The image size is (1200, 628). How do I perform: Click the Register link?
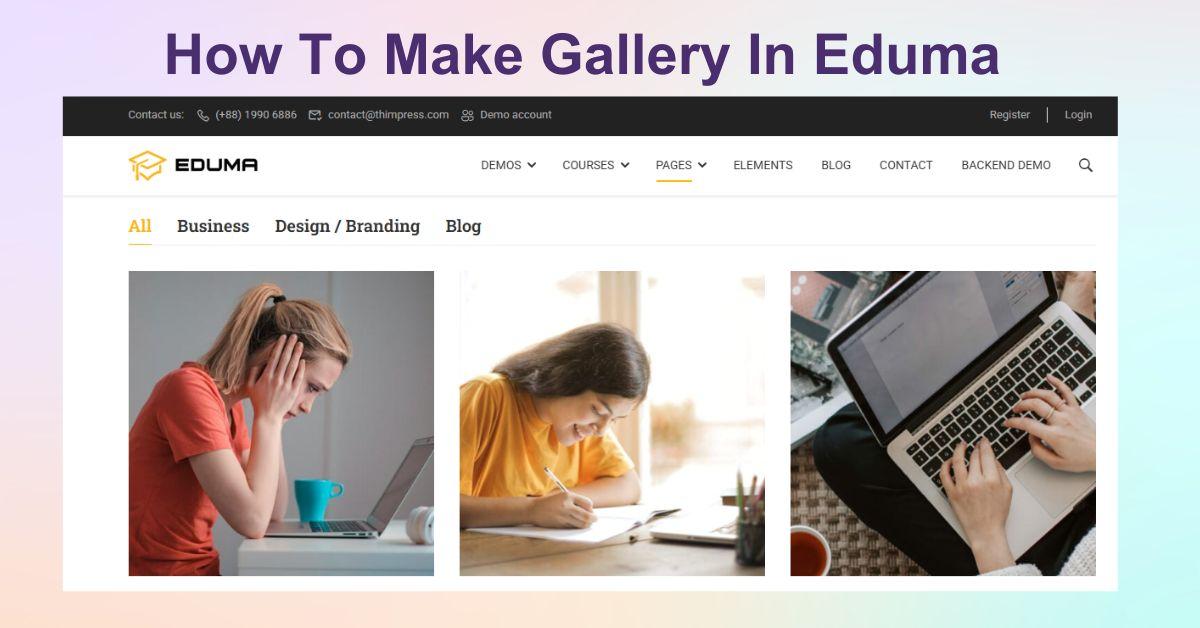pos(1010,115)
